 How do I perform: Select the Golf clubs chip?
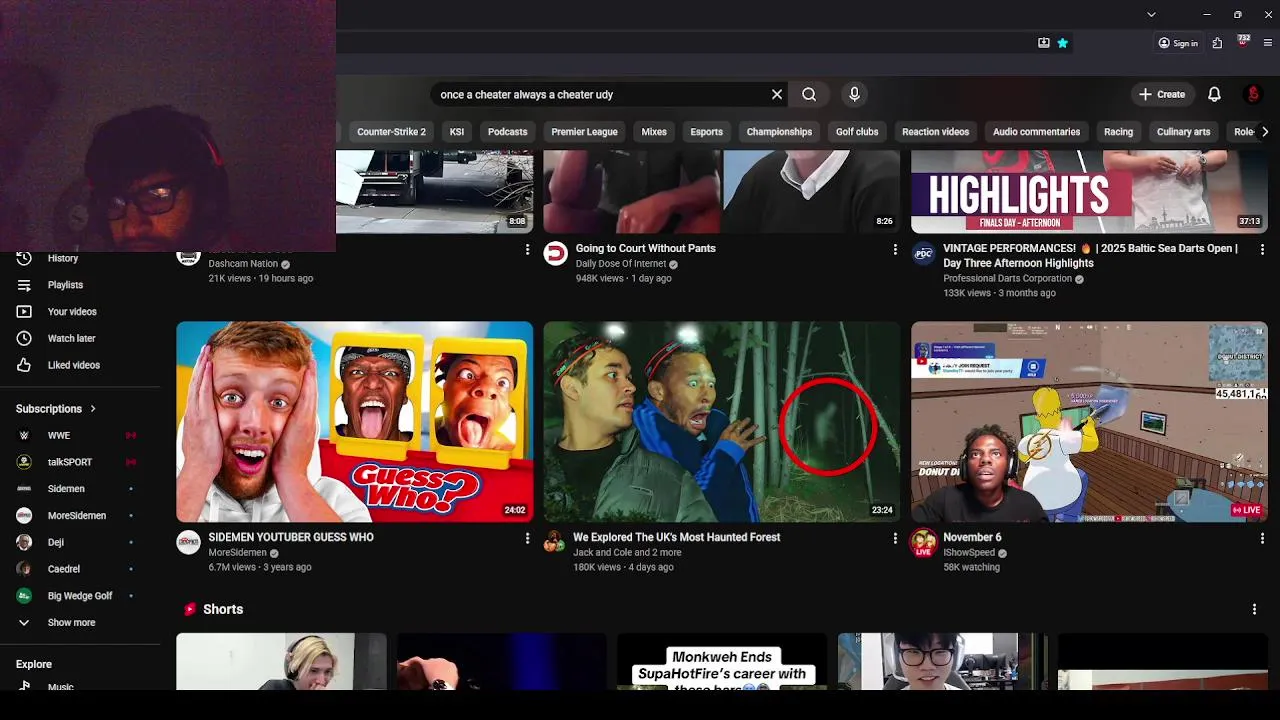857,132
